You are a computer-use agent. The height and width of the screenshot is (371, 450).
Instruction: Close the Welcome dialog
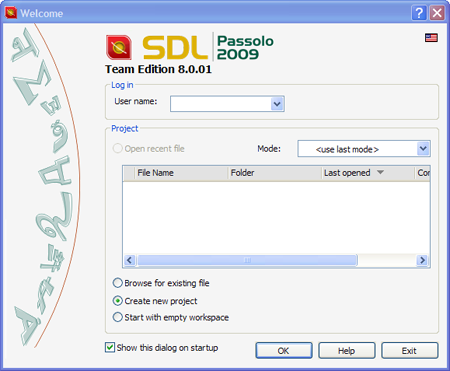437,13
